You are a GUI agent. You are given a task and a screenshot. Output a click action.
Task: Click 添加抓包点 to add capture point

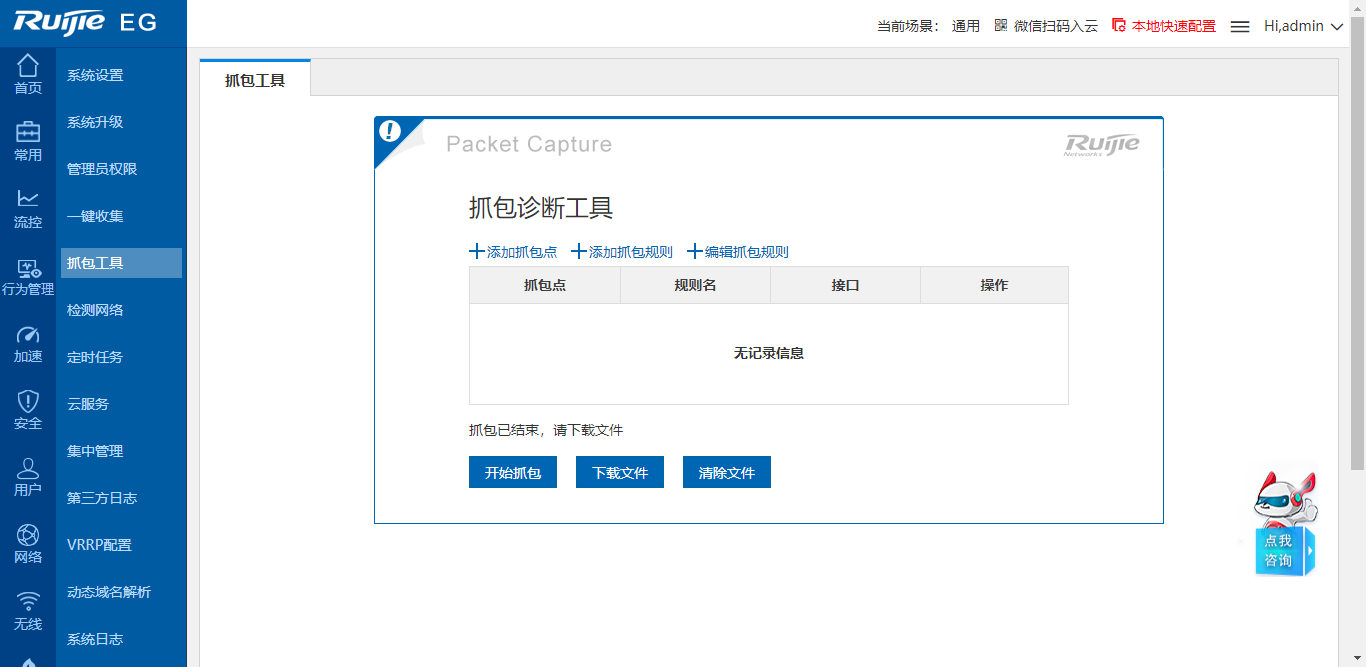click(x=513, y=252)
